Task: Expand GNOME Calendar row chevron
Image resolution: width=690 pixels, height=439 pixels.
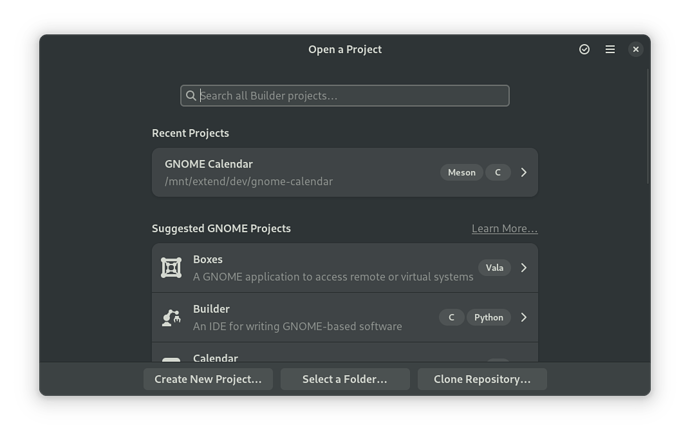Action: point(524,172)
